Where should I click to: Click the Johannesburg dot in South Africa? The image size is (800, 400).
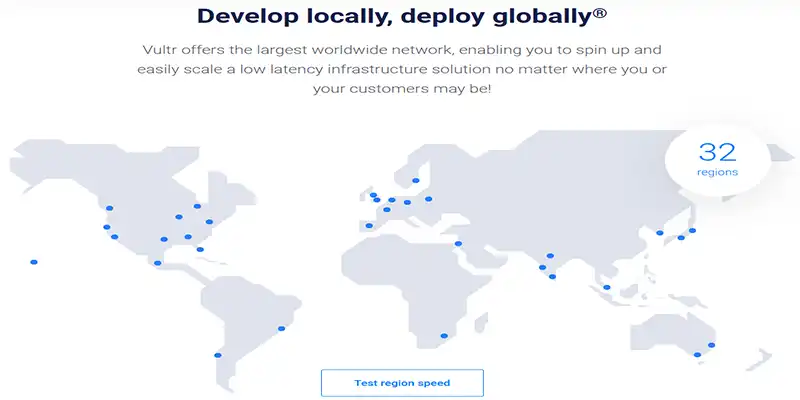coord(443,336)
